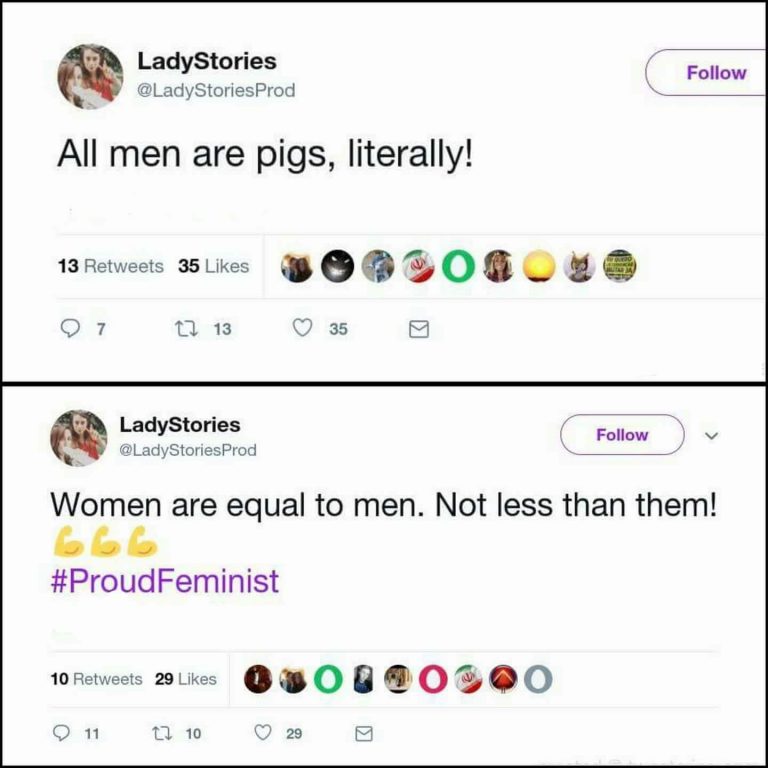Click the green circle avatar among first tweet likers

(457, 266)
